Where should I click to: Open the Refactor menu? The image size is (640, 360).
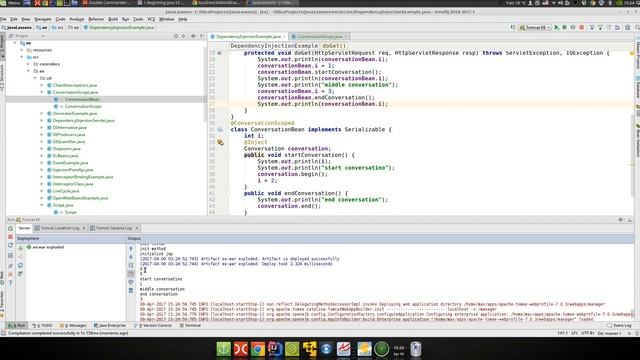(x=96, y=19)
